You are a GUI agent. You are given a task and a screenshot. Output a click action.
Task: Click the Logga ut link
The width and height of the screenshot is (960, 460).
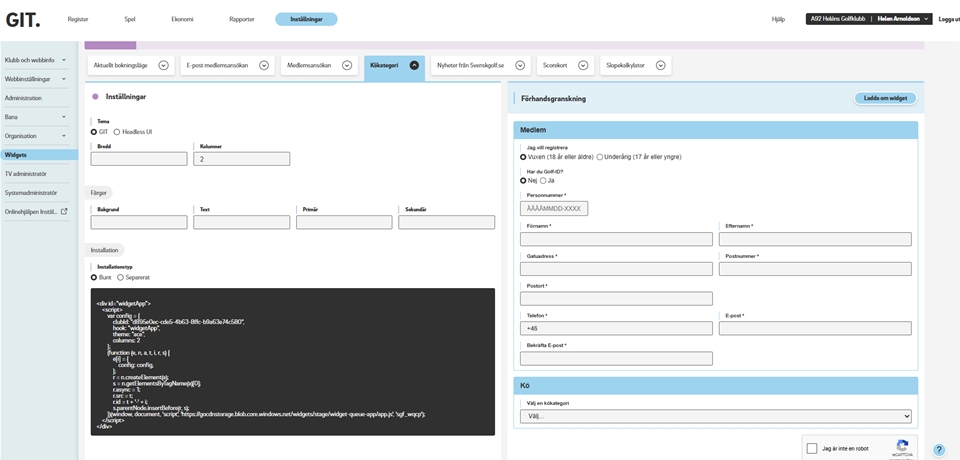948,19
